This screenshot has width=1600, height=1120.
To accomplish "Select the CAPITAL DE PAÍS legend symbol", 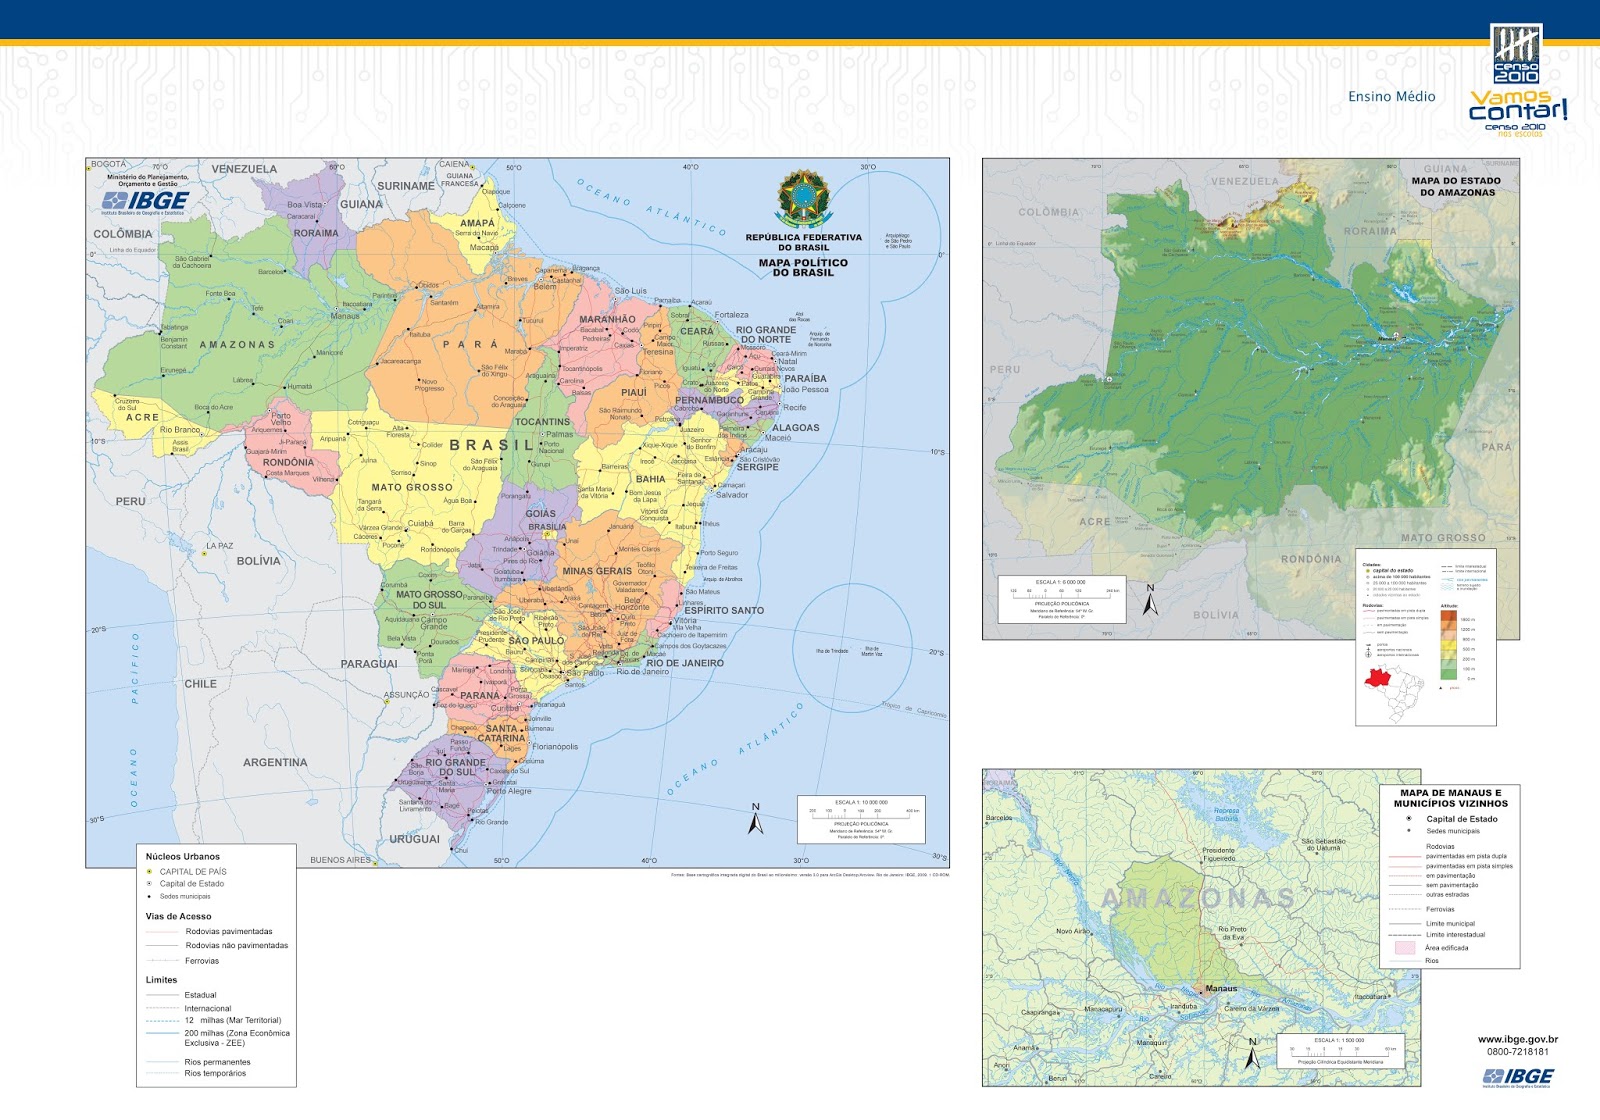I will pyautogui.click(x=149, y=871).
